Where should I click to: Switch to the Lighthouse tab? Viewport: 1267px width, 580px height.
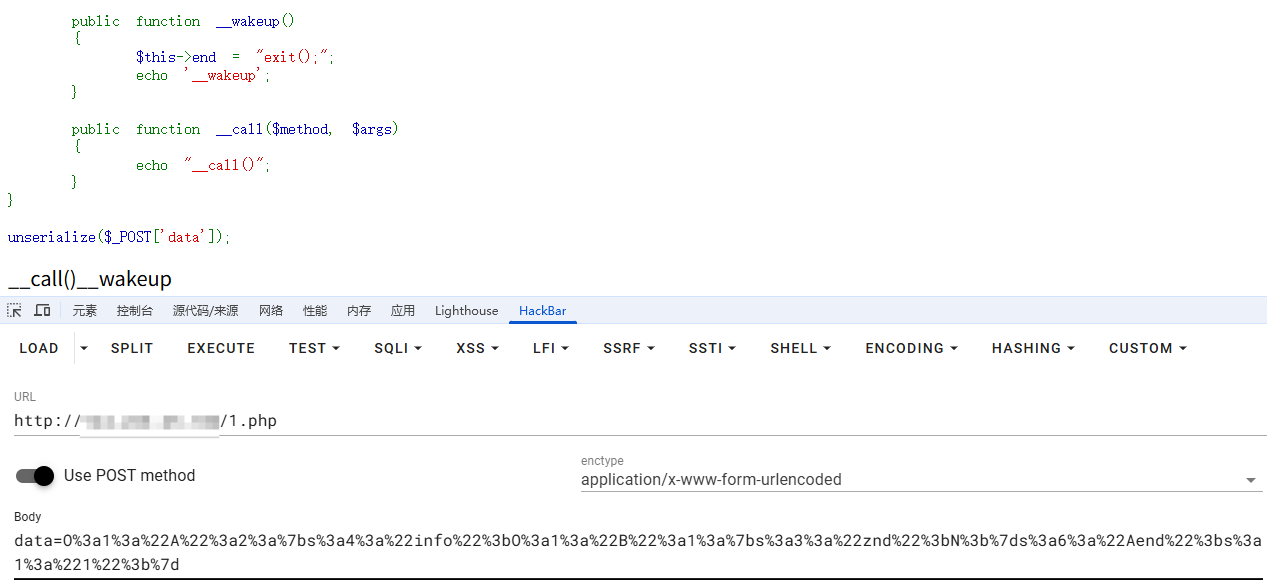click(x=466, y=311)
